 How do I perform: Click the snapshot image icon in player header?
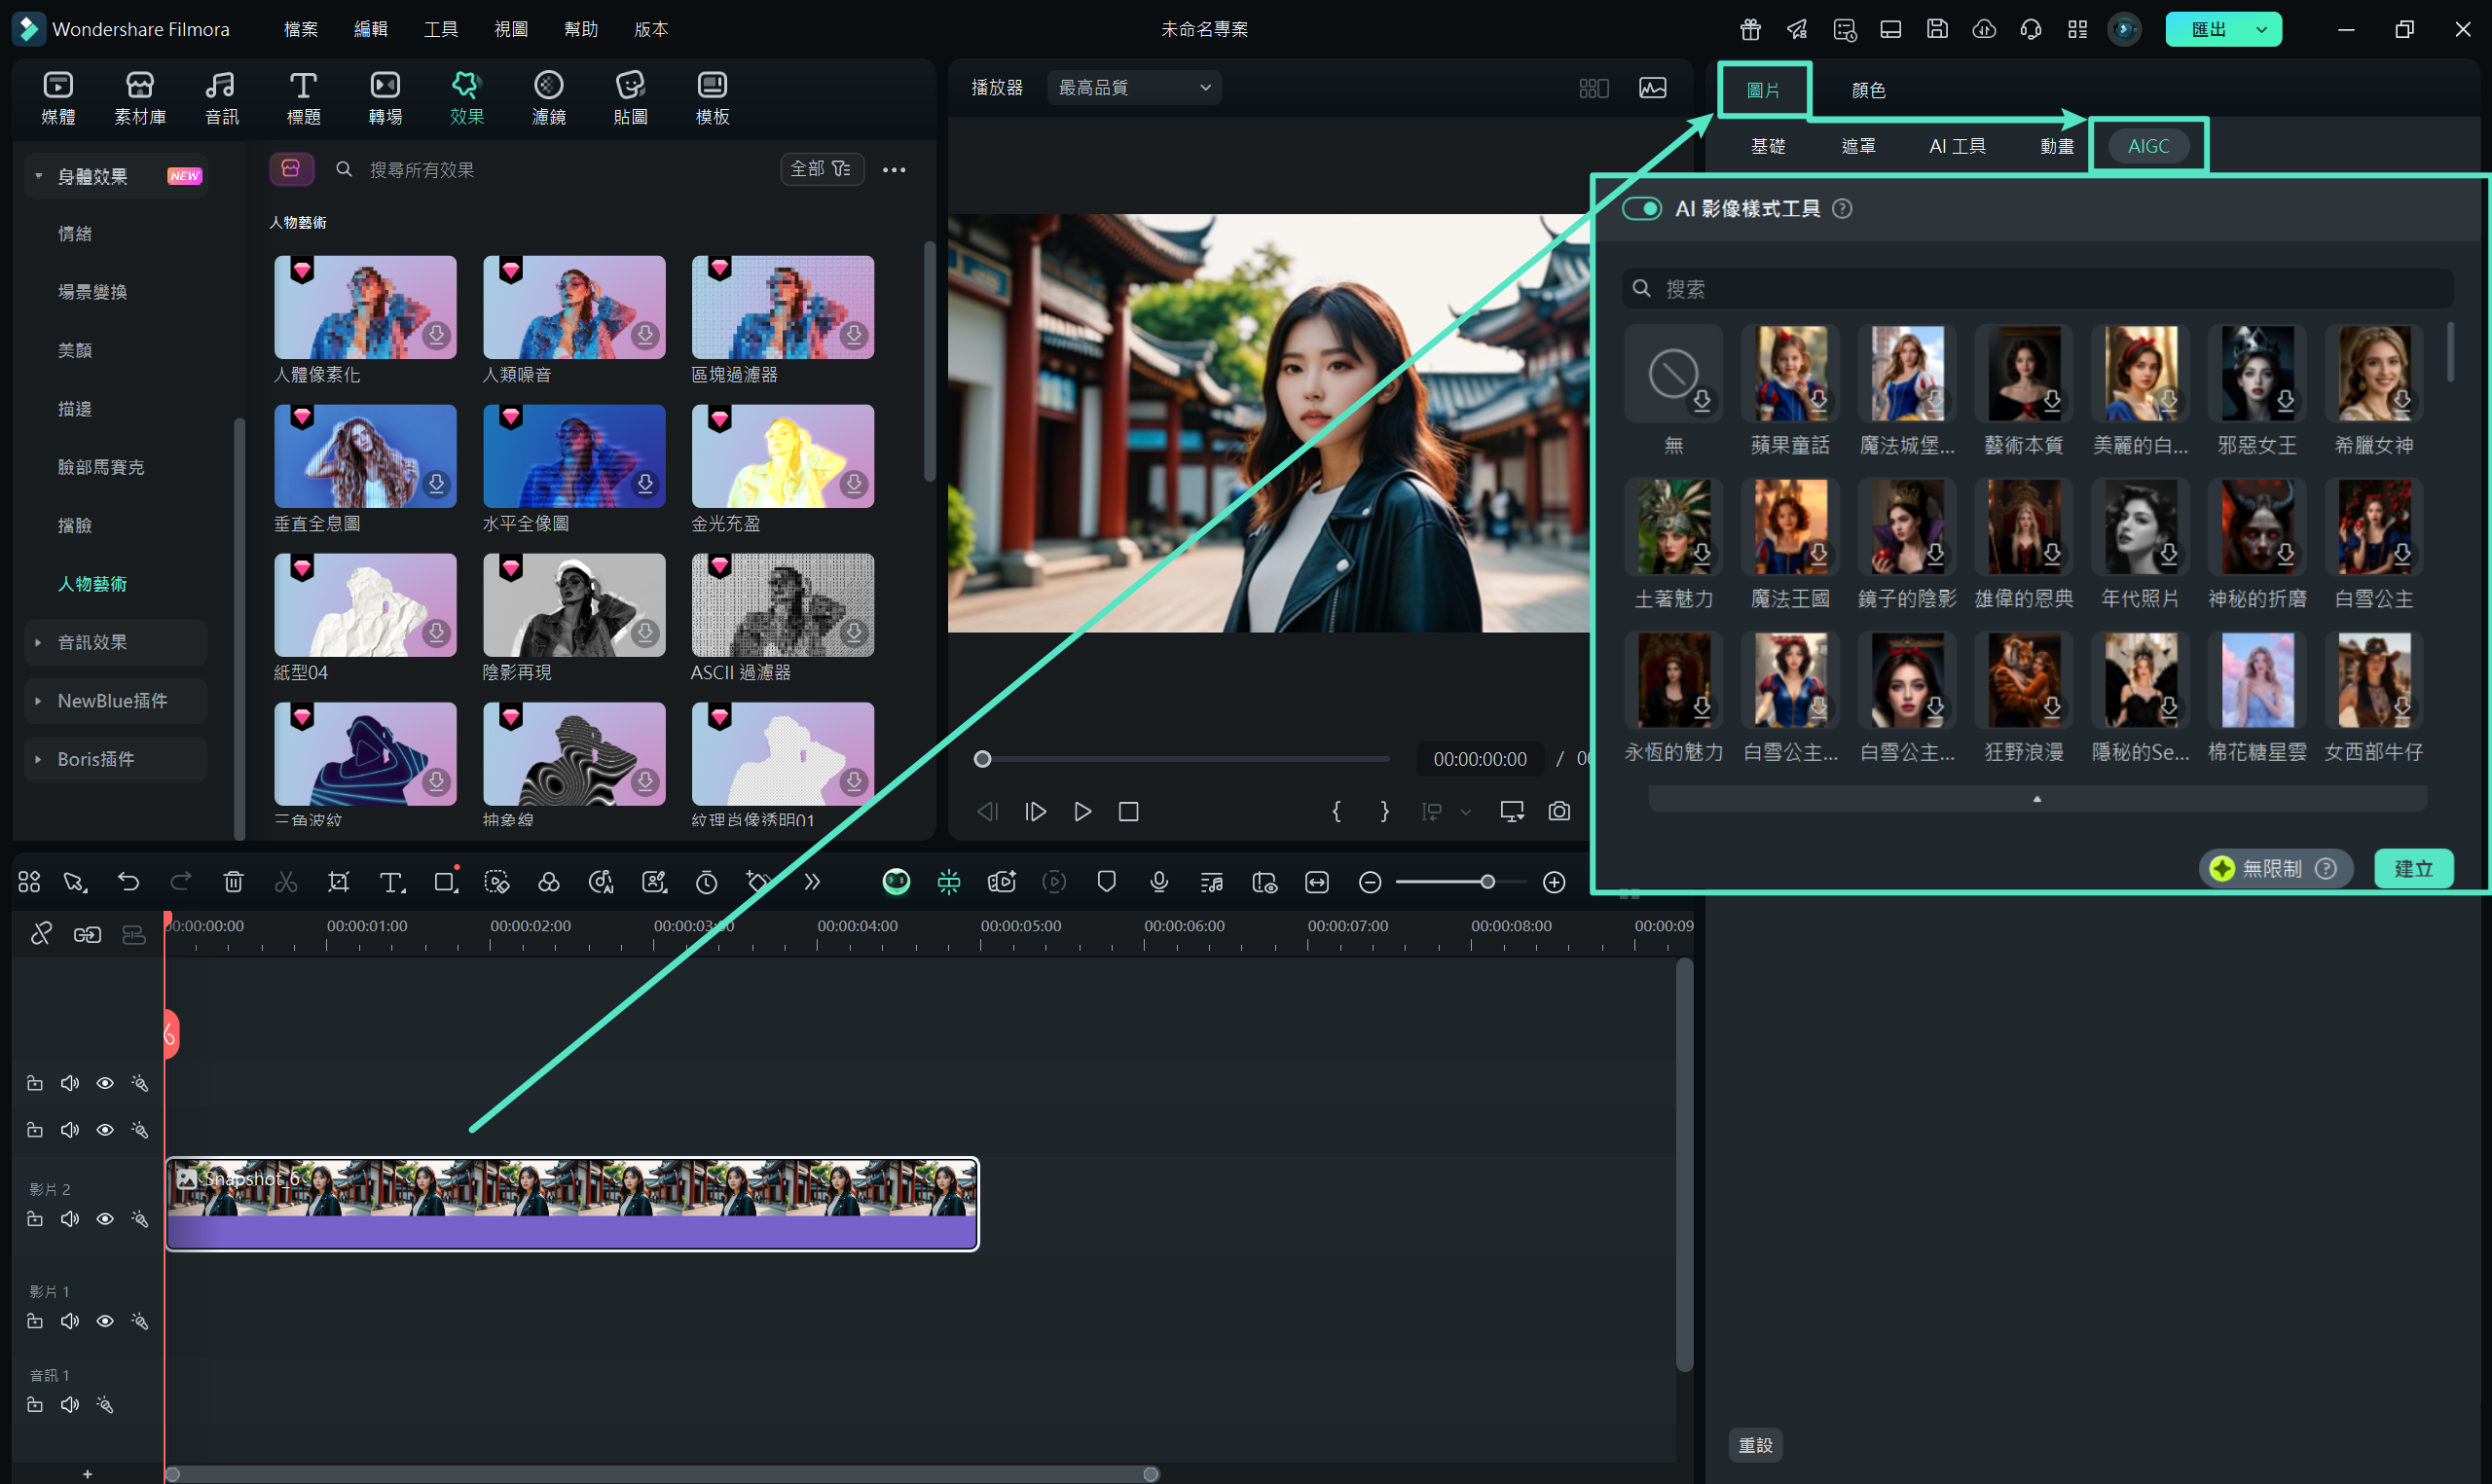(1653, 88)
